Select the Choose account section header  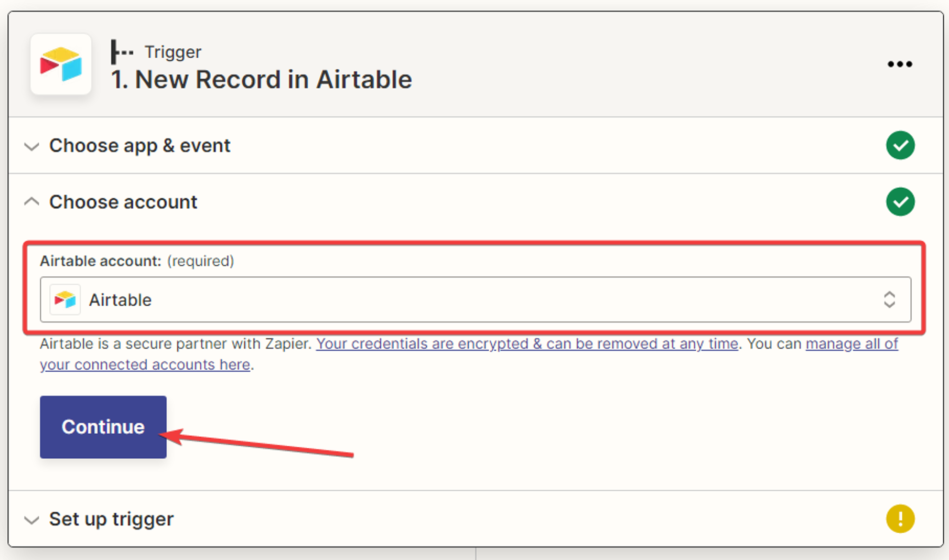(x=123, y=202)
